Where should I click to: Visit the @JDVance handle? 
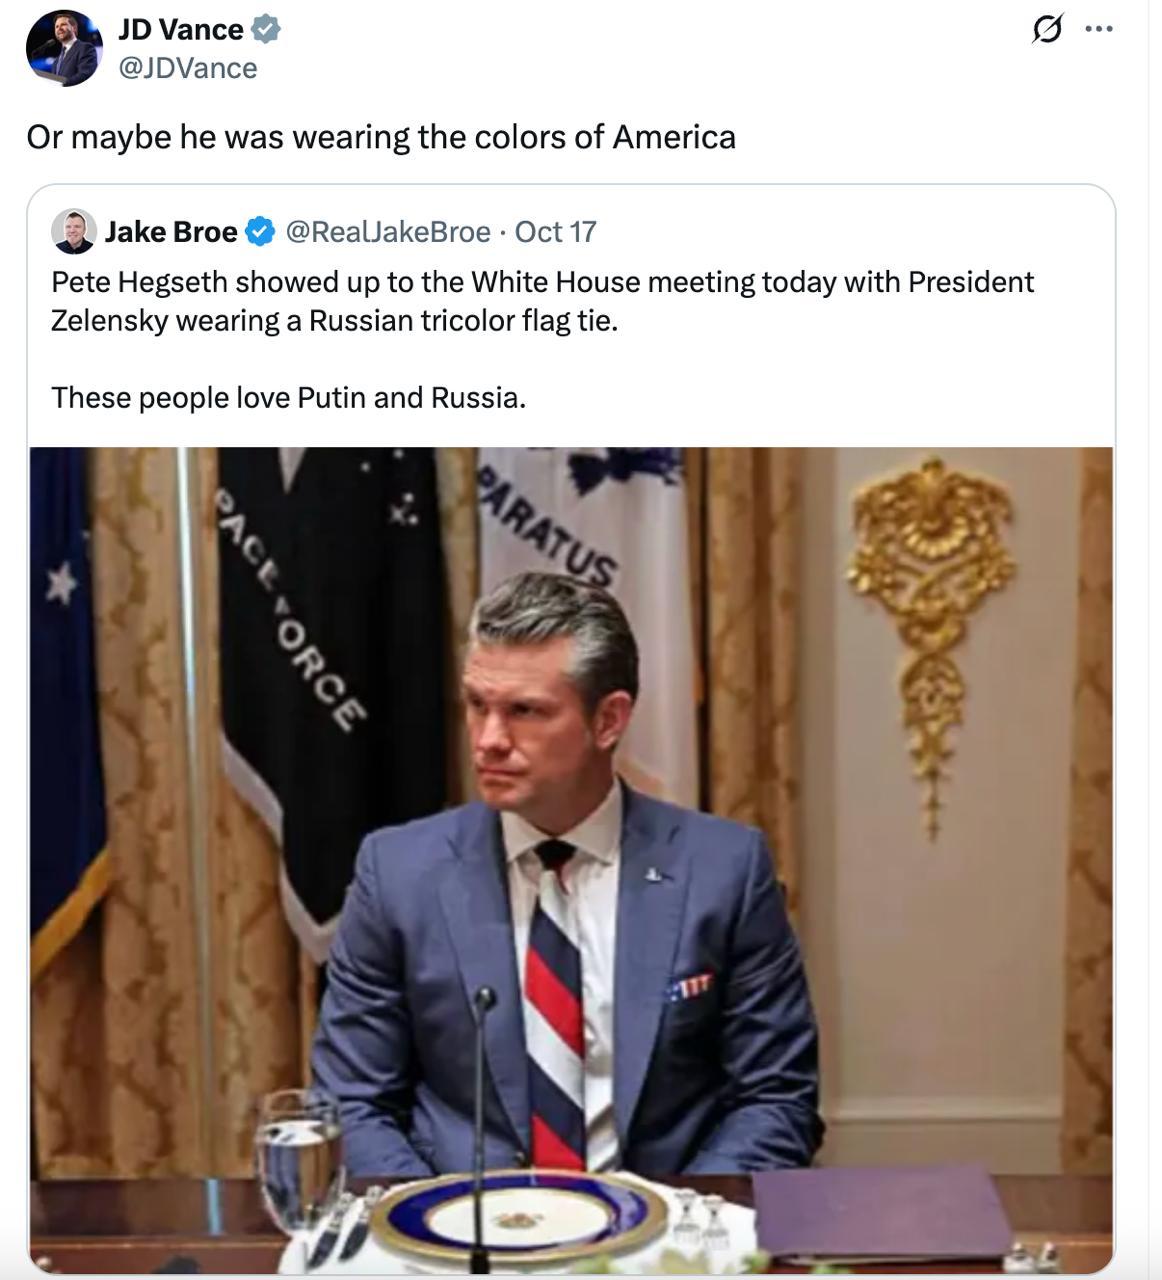[x=188, y=68]
